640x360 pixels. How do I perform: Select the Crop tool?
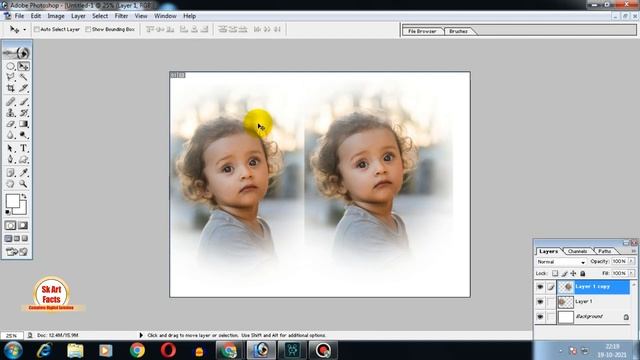pyautogui.click(x=11, y=88)
